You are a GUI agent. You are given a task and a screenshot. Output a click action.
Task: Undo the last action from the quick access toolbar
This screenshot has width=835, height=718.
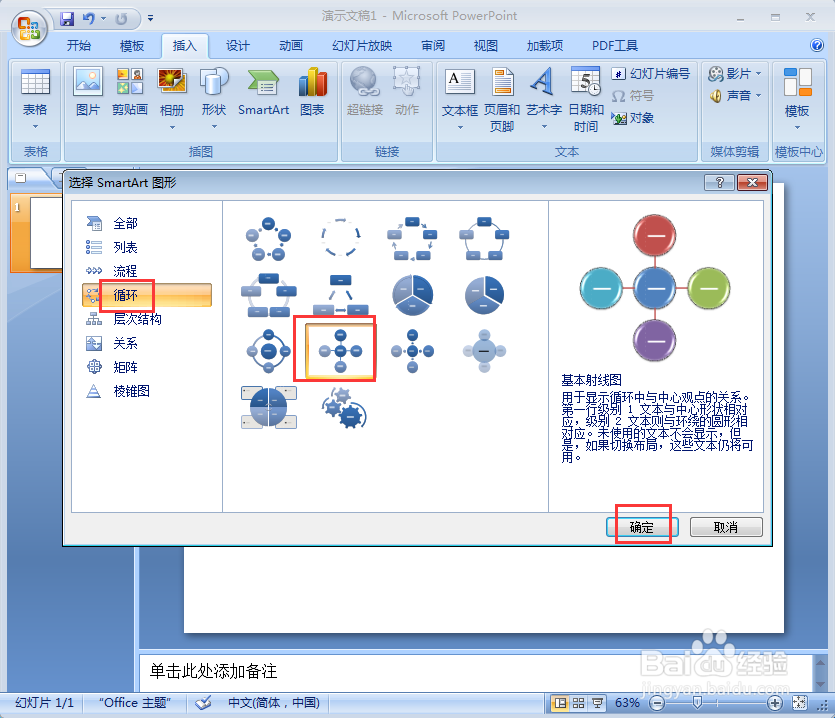coord(88,19)
